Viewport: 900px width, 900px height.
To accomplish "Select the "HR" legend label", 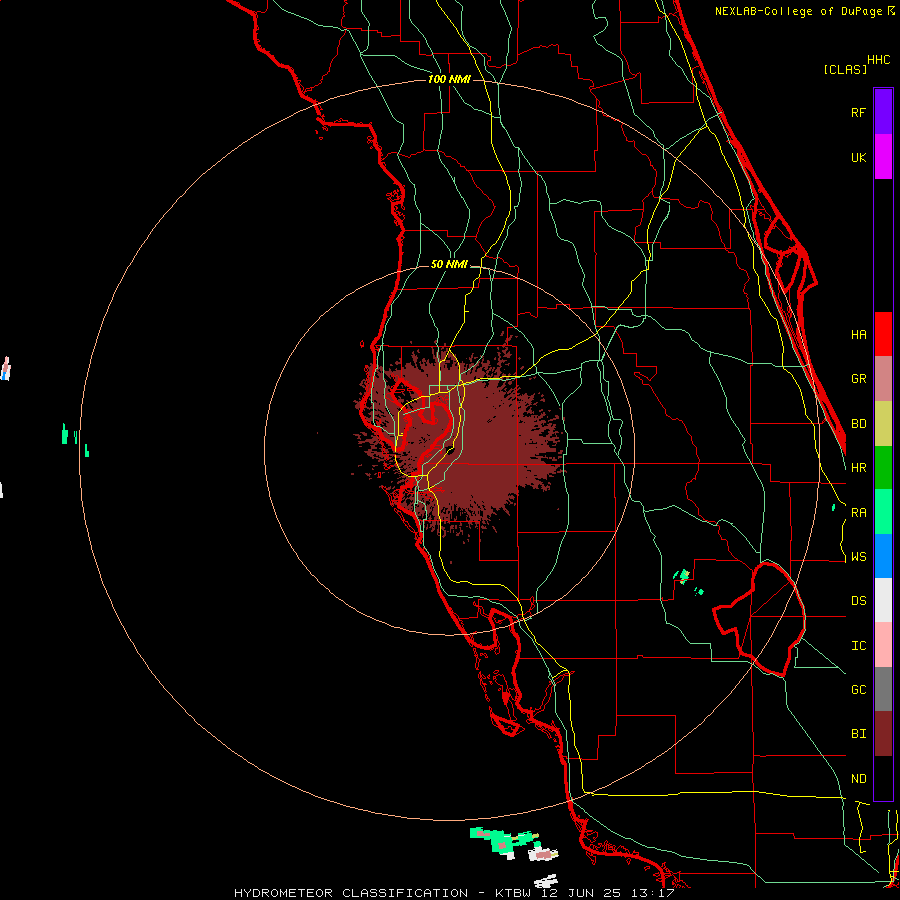I will (x=858, y=468).
